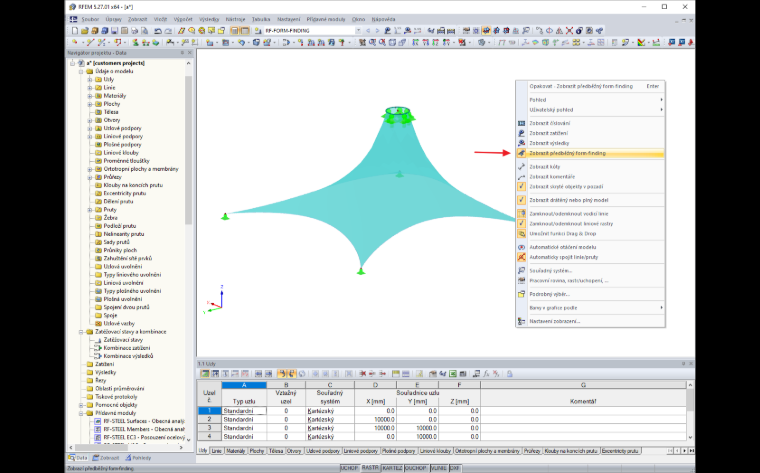Viewport: 760px width, 473px height.
Task: Click the Save diskette icon
Action: click(x=114, y=31)
